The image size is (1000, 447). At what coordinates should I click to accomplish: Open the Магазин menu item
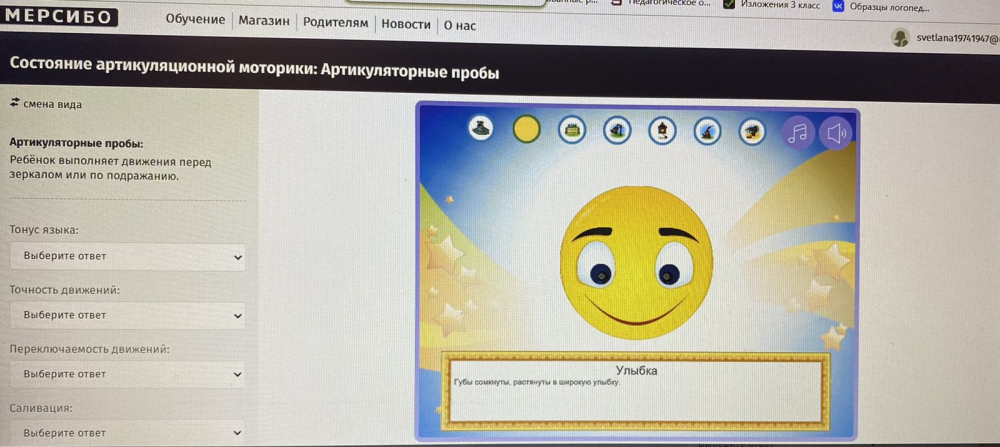click(x=264, y=21)
